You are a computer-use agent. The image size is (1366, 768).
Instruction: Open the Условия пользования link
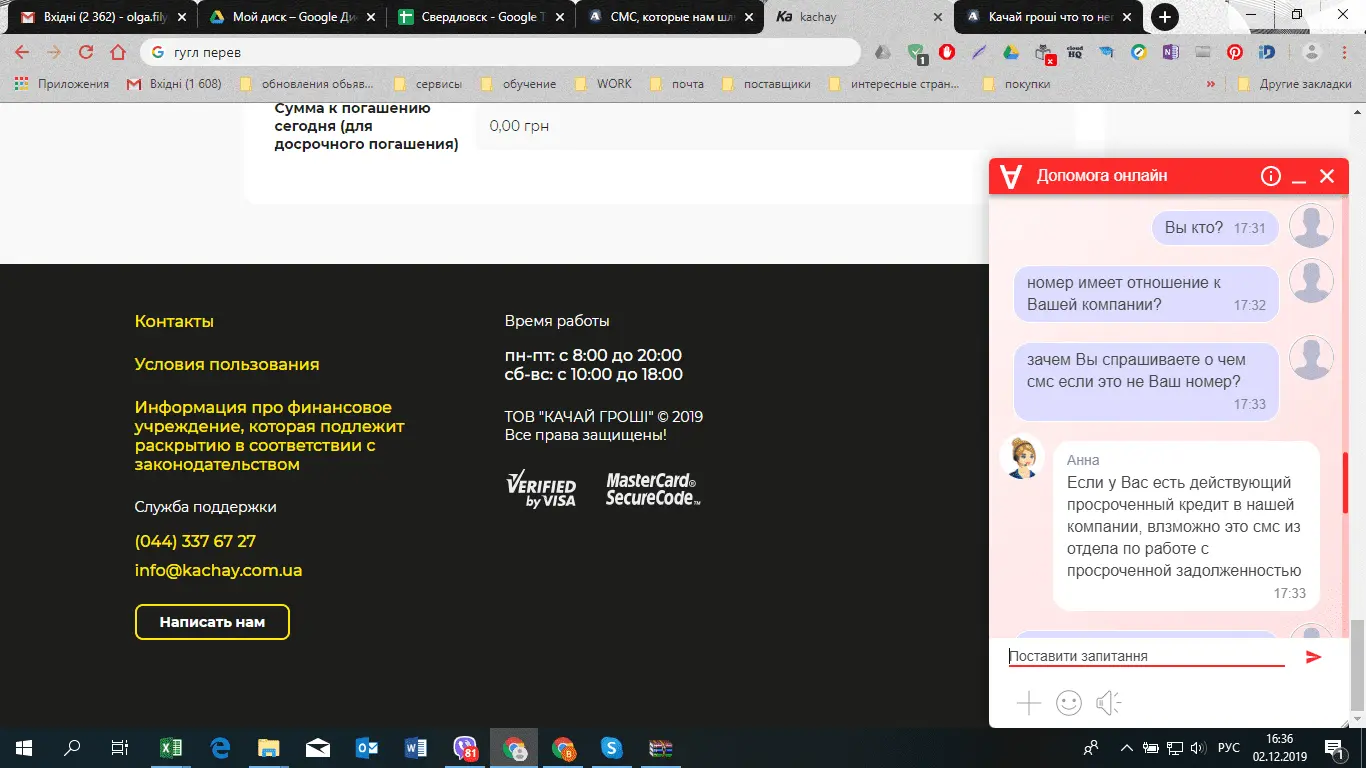(x=226, y=364)
